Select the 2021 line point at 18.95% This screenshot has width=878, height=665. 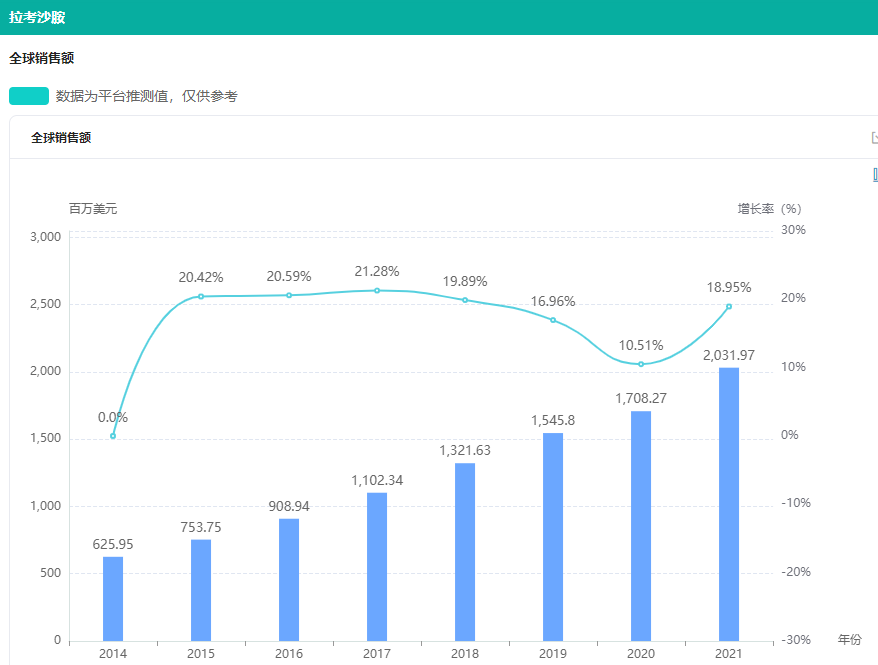[x=729, y=306]
